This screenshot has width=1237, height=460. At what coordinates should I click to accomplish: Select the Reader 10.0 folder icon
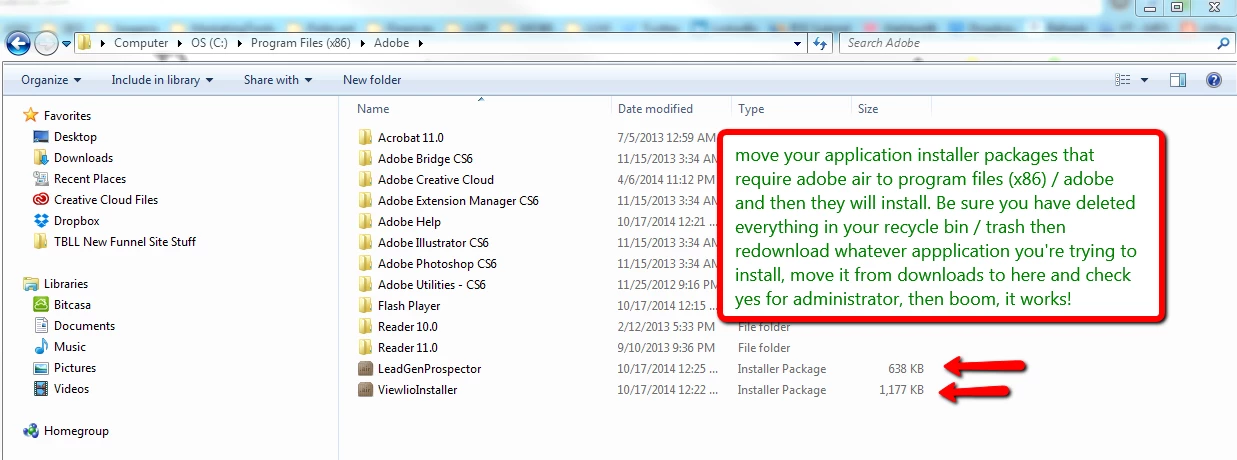point(365,327)
